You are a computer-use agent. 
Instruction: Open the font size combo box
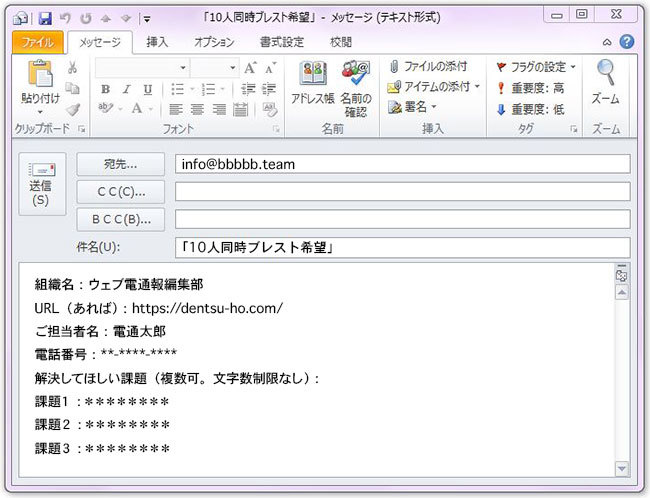pos(214,68)
